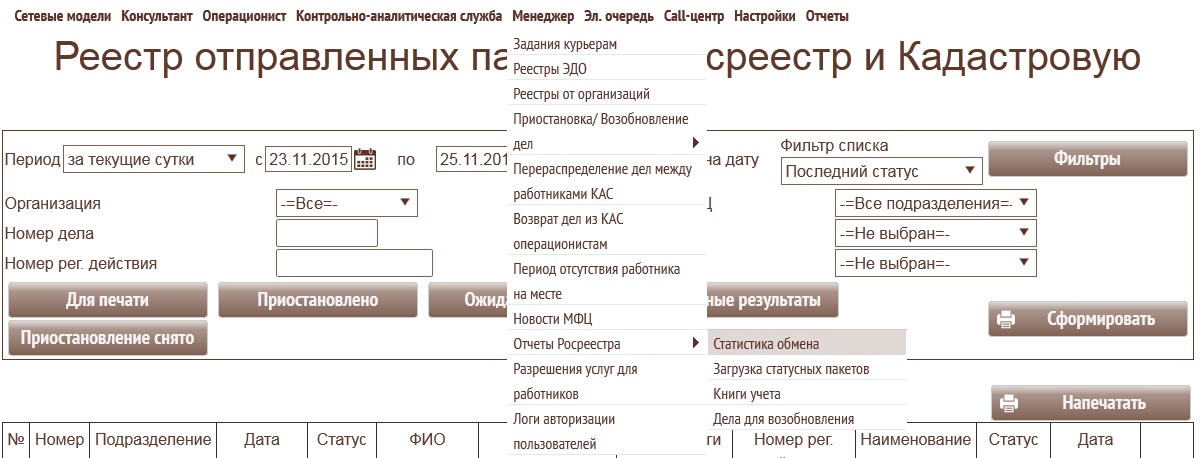This screenshot has height=458, width=1204.
Task: Click Новости МФЦ in Менеджер menu
Action: [x=552, y=319]
